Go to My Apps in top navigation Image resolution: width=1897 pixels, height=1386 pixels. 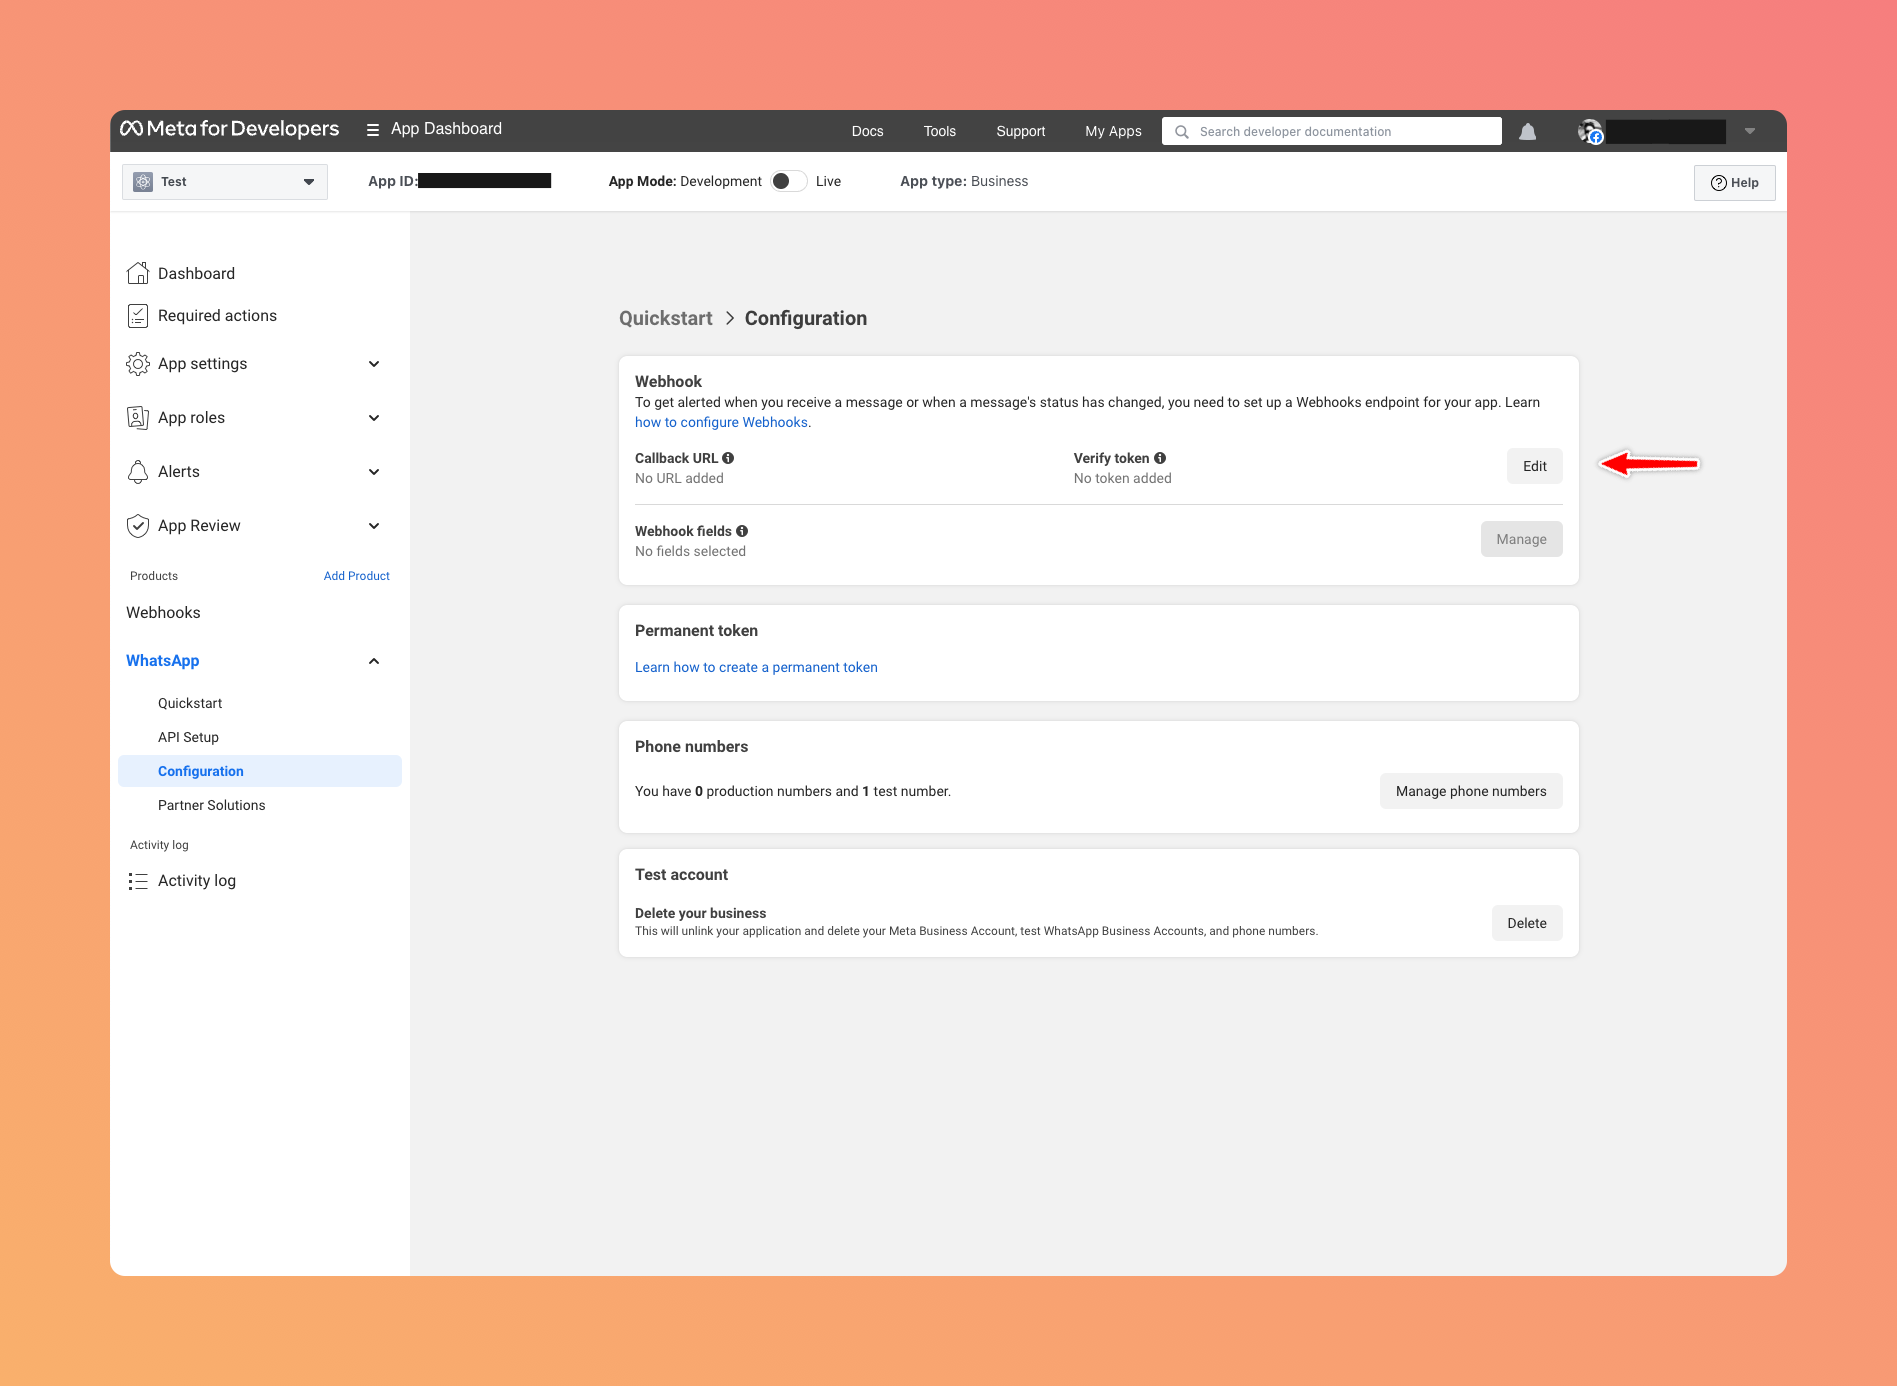[1113, 131]
